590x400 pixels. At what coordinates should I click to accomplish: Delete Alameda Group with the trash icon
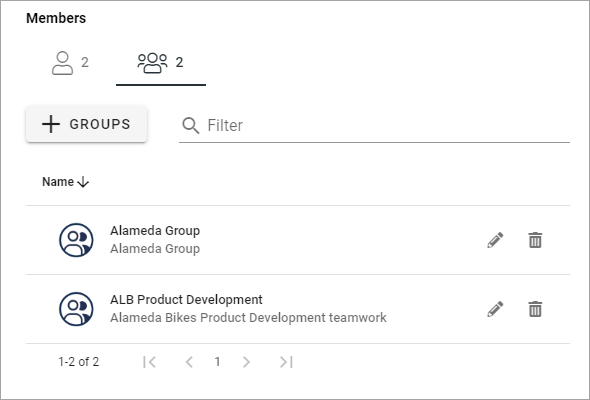535,240
